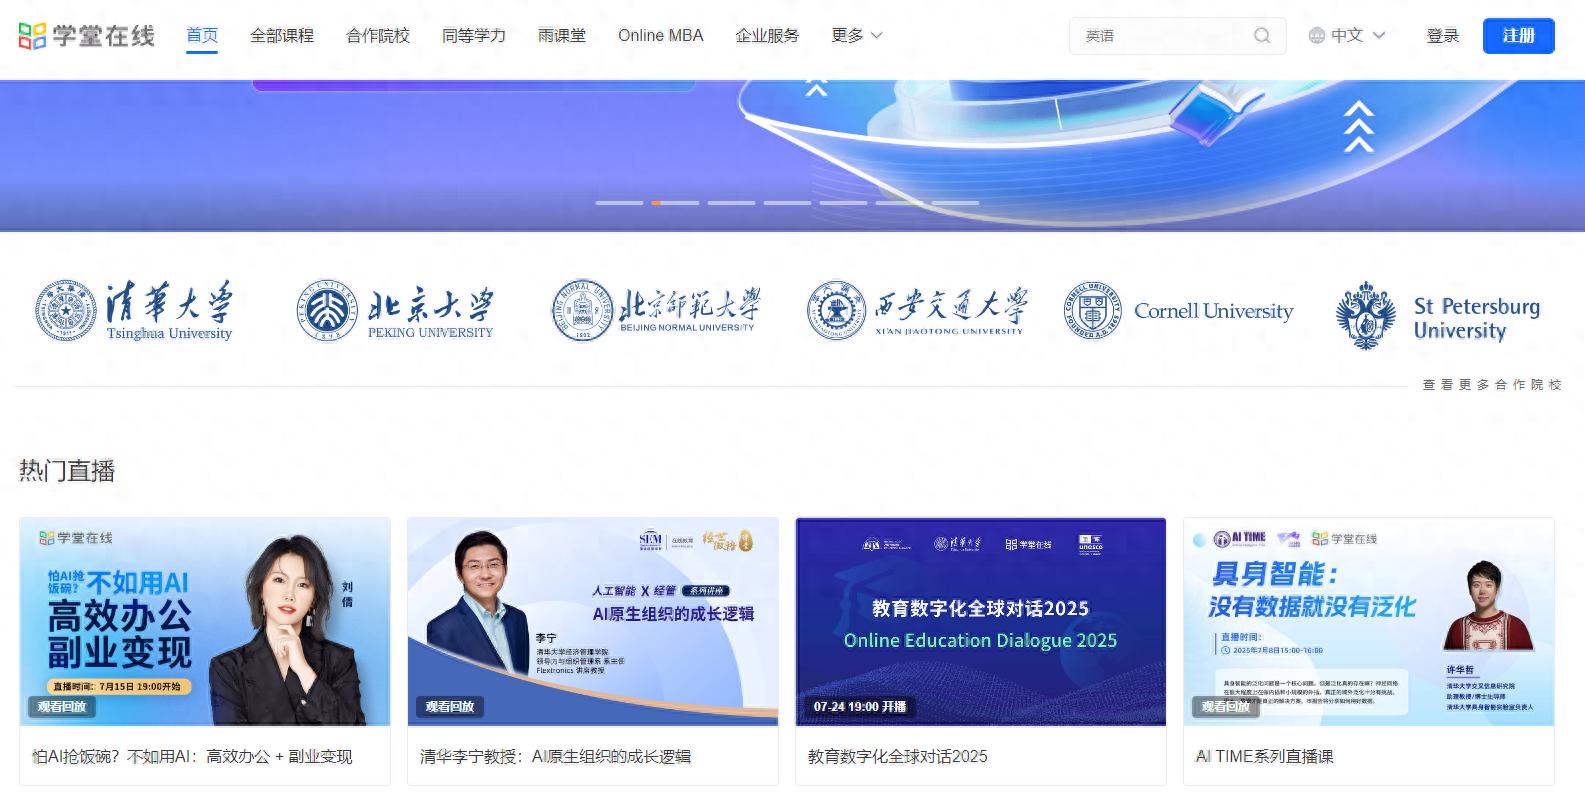This screenshot has width=1585, height=809.
Task: Open the 同等学力 menu item
Action: 474,36
